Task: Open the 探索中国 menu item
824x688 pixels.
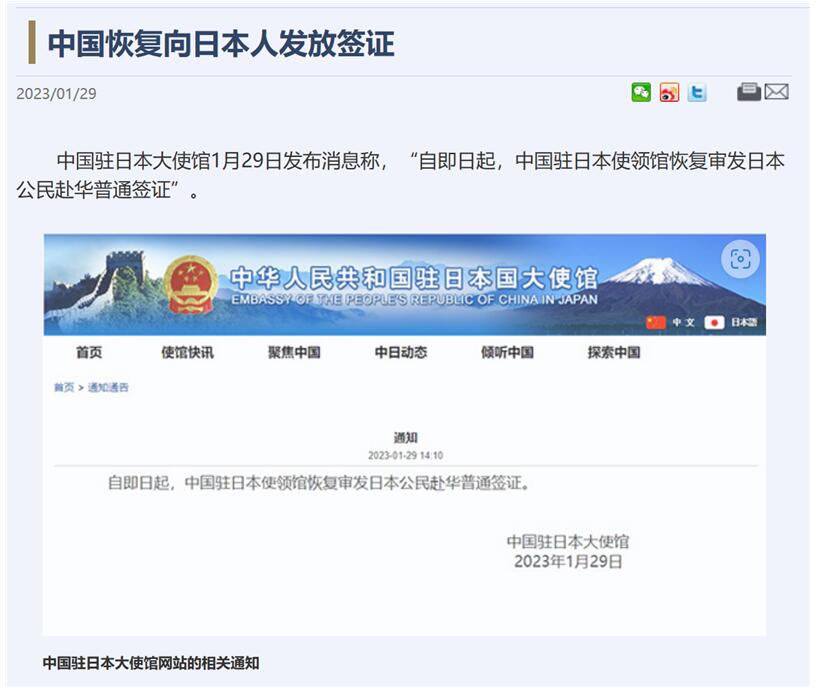Action: click(614, 352)
